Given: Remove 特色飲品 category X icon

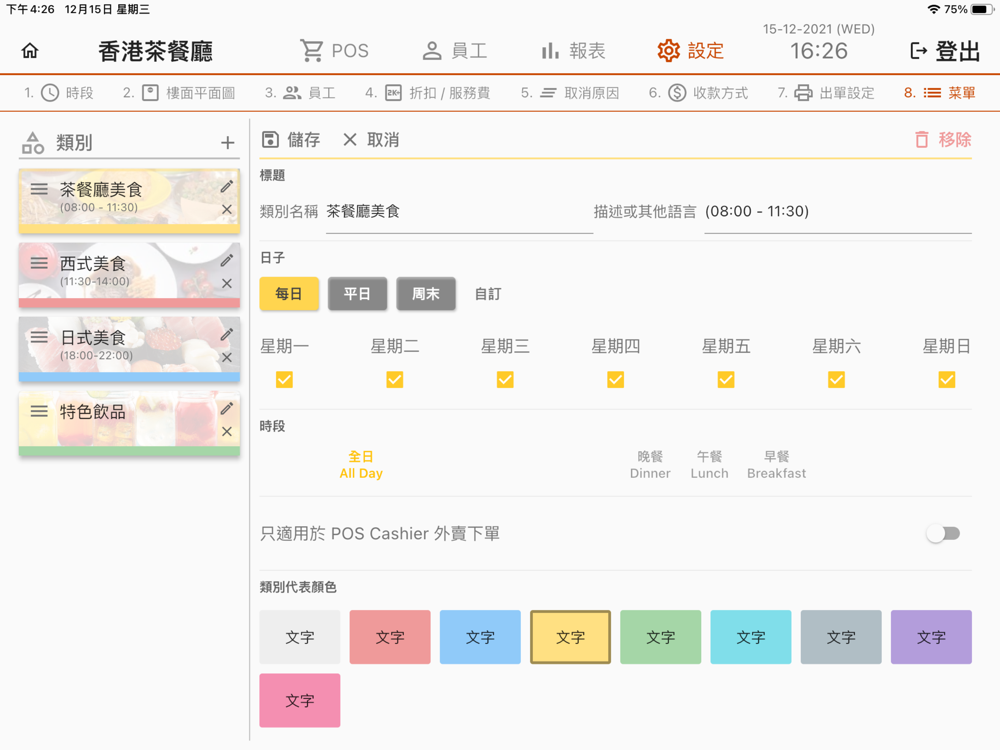Looking at the screenshot, I should tap(227, 431).
